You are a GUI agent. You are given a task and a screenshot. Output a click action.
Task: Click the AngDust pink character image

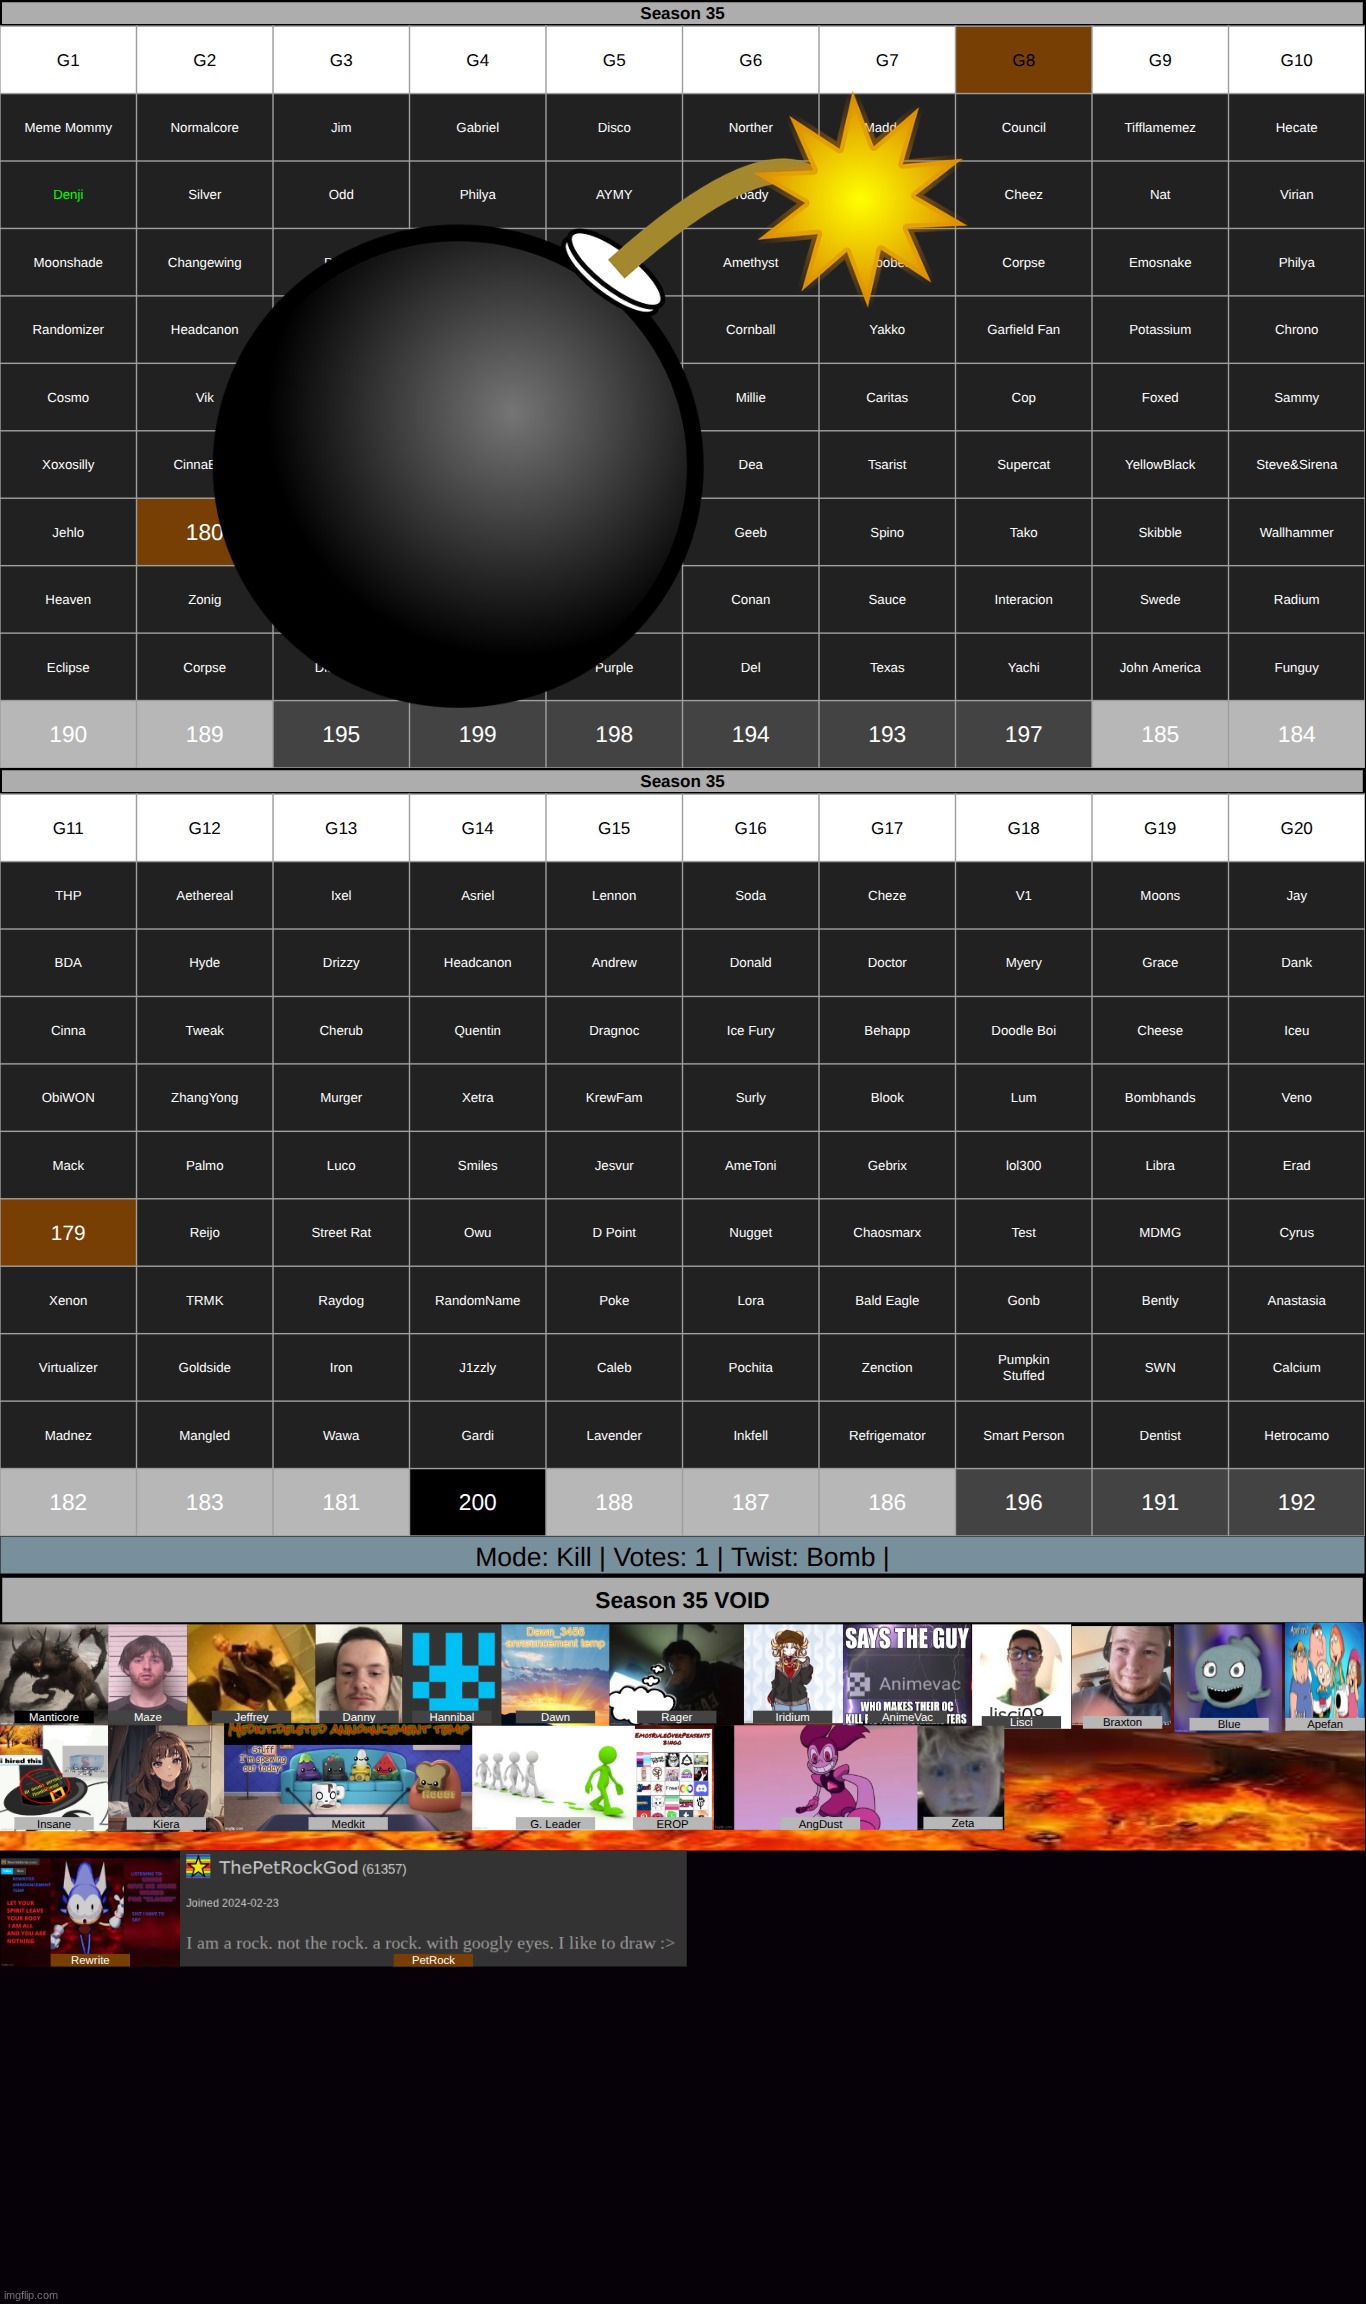pos(825,1777)
